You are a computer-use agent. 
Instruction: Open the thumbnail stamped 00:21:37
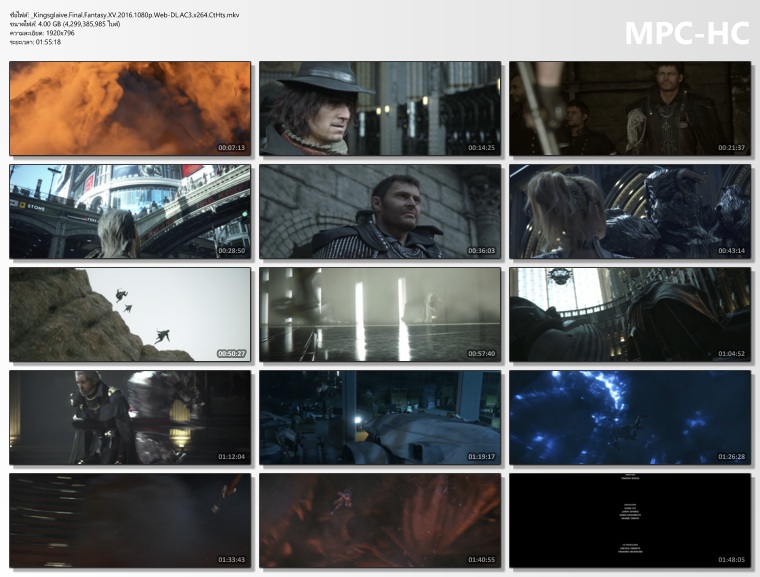pyautogui.click(x=630, y=109)
